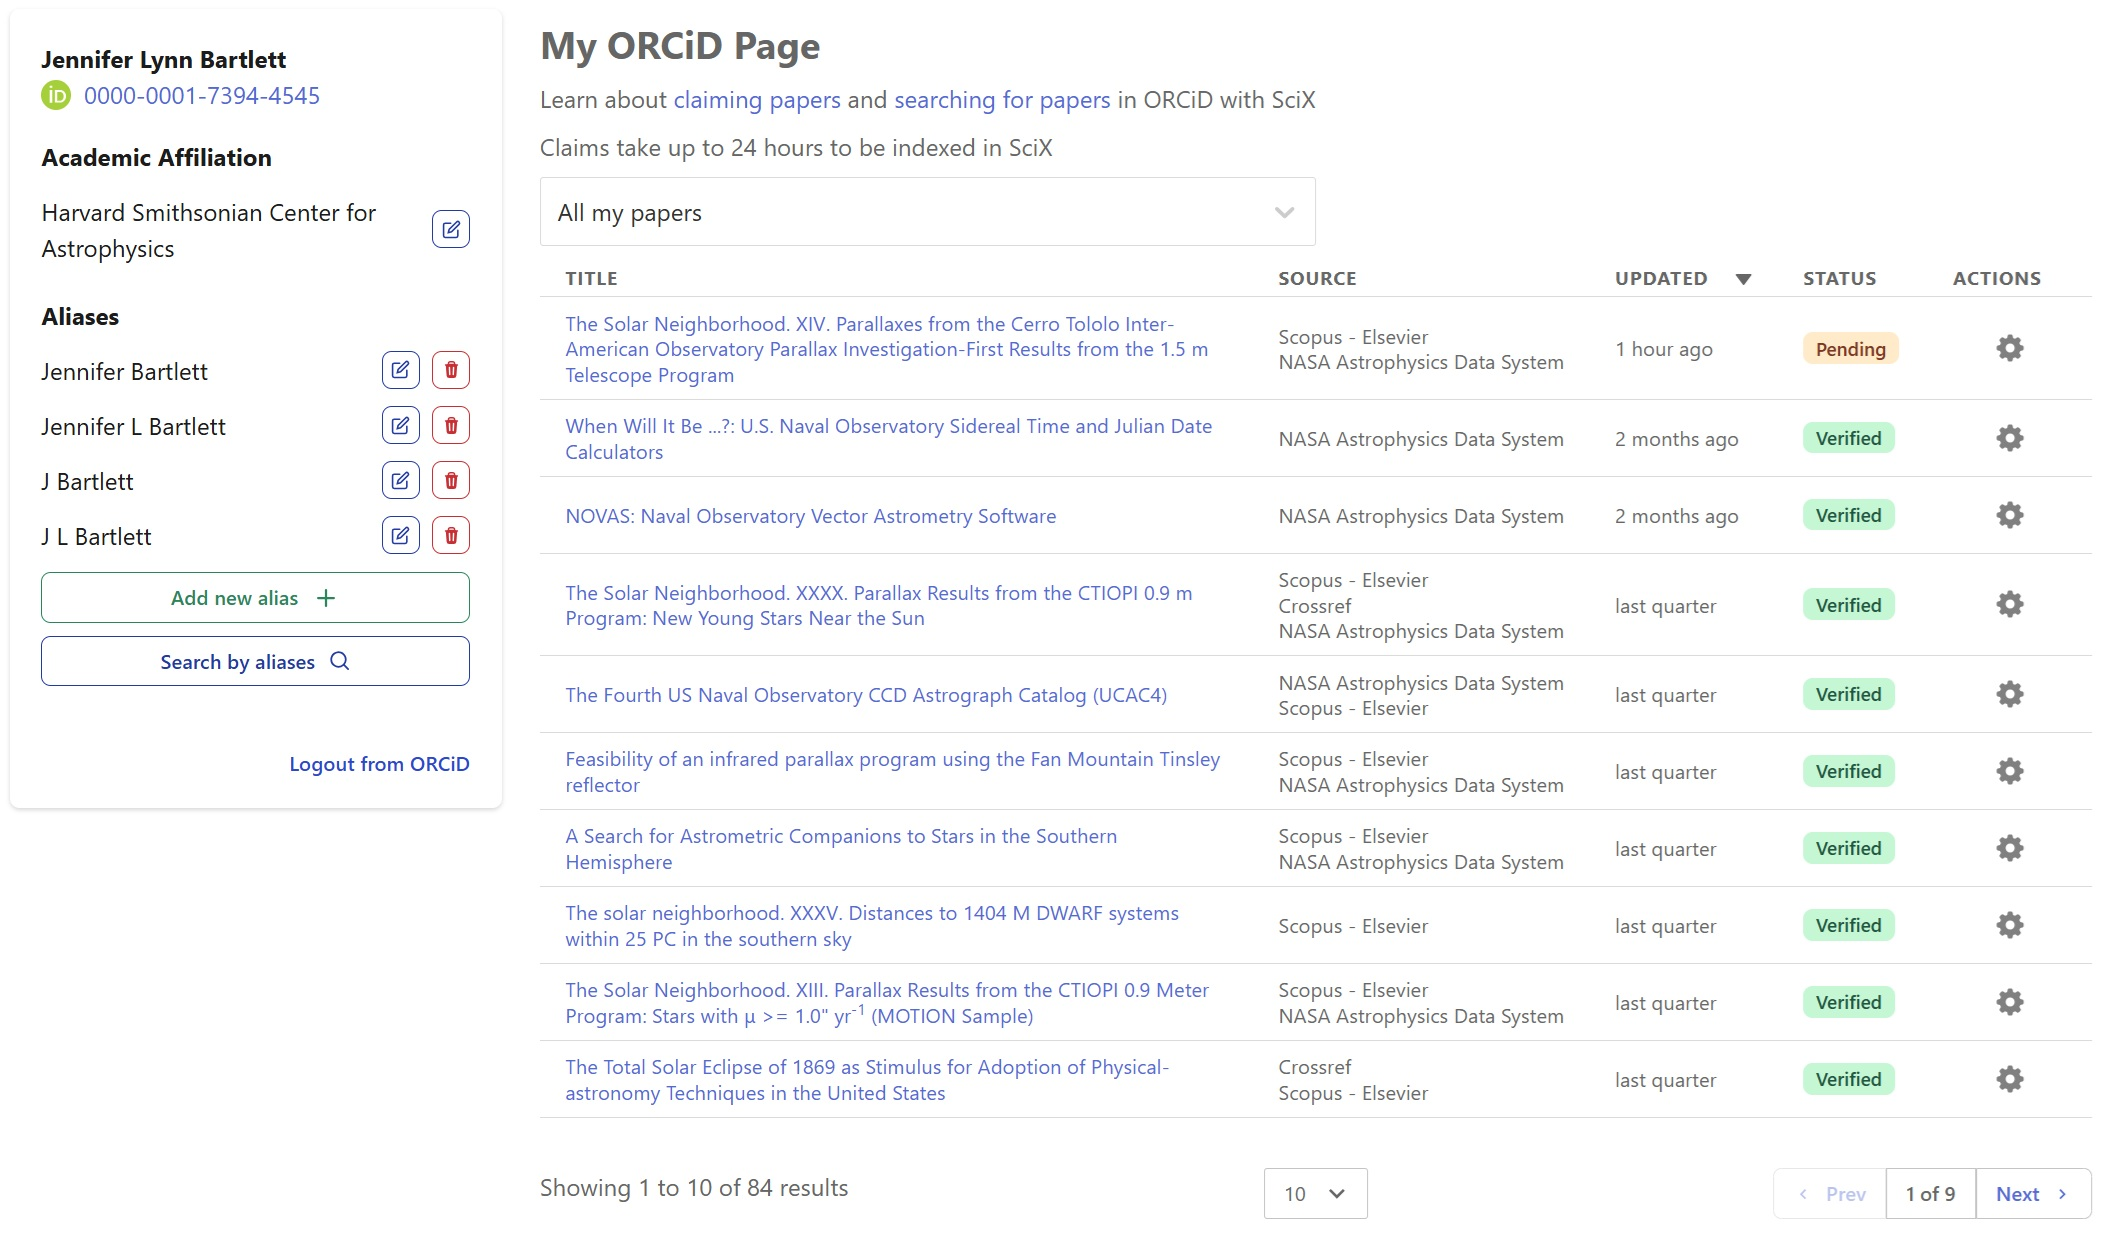The image size is (2111, 1242).
Task: Open actions gear for Solar Neighborhood XXXX paper
Action: click(x=2009, y=604)
